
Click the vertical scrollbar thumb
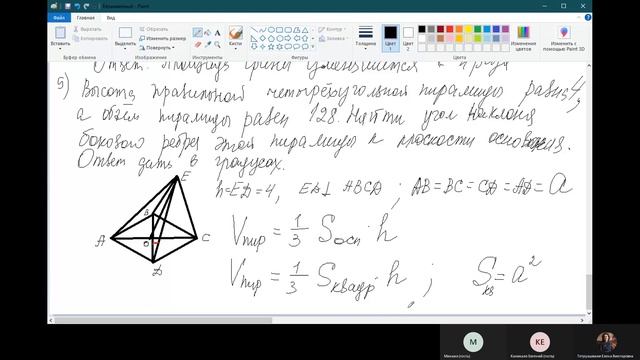pyautogui.click(x=589, y=291)
